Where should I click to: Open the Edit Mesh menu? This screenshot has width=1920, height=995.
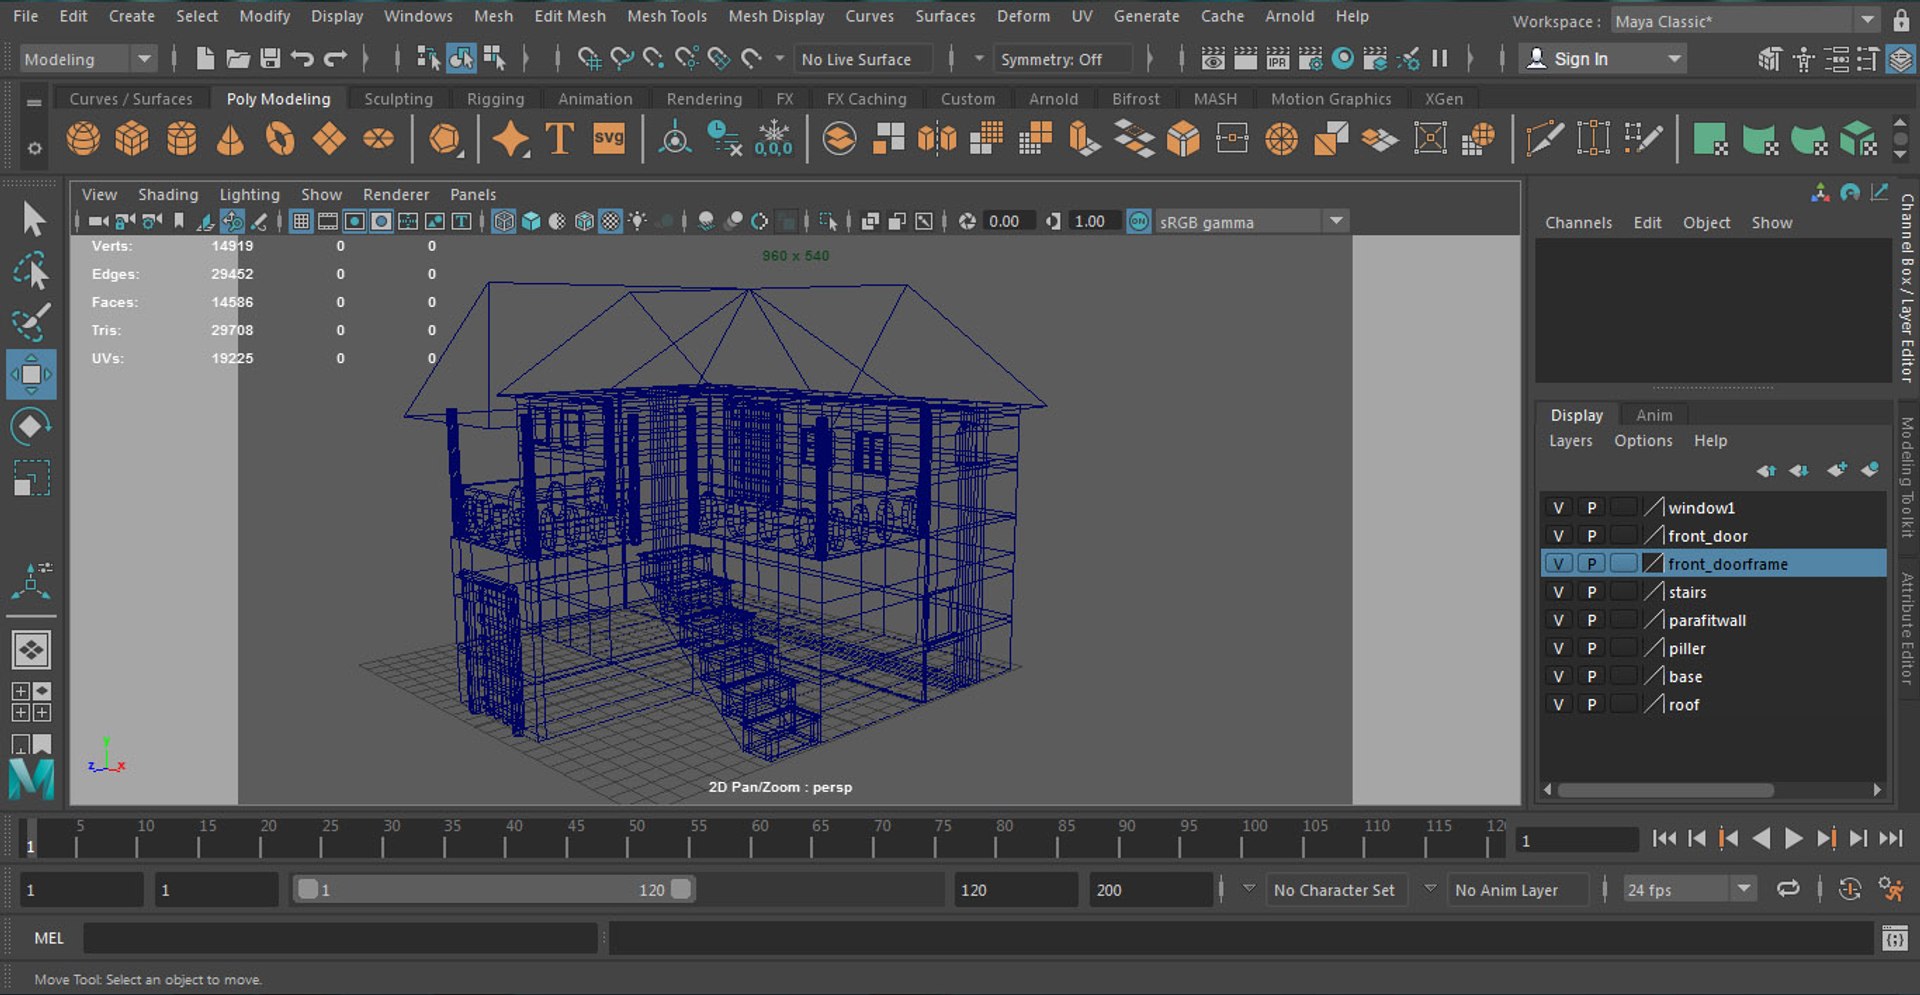coord(569,16)
